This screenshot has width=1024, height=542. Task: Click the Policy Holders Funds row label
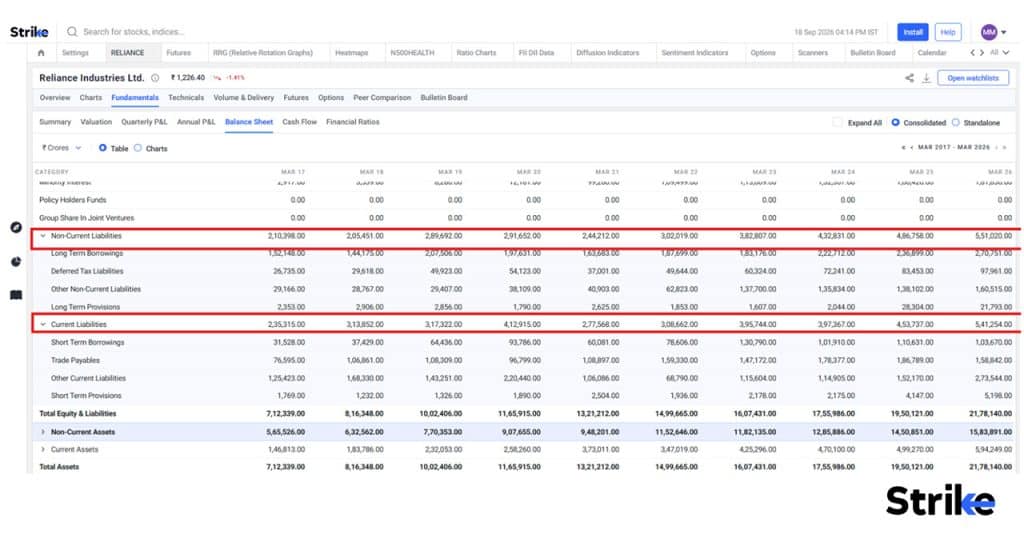click(72, 200)
